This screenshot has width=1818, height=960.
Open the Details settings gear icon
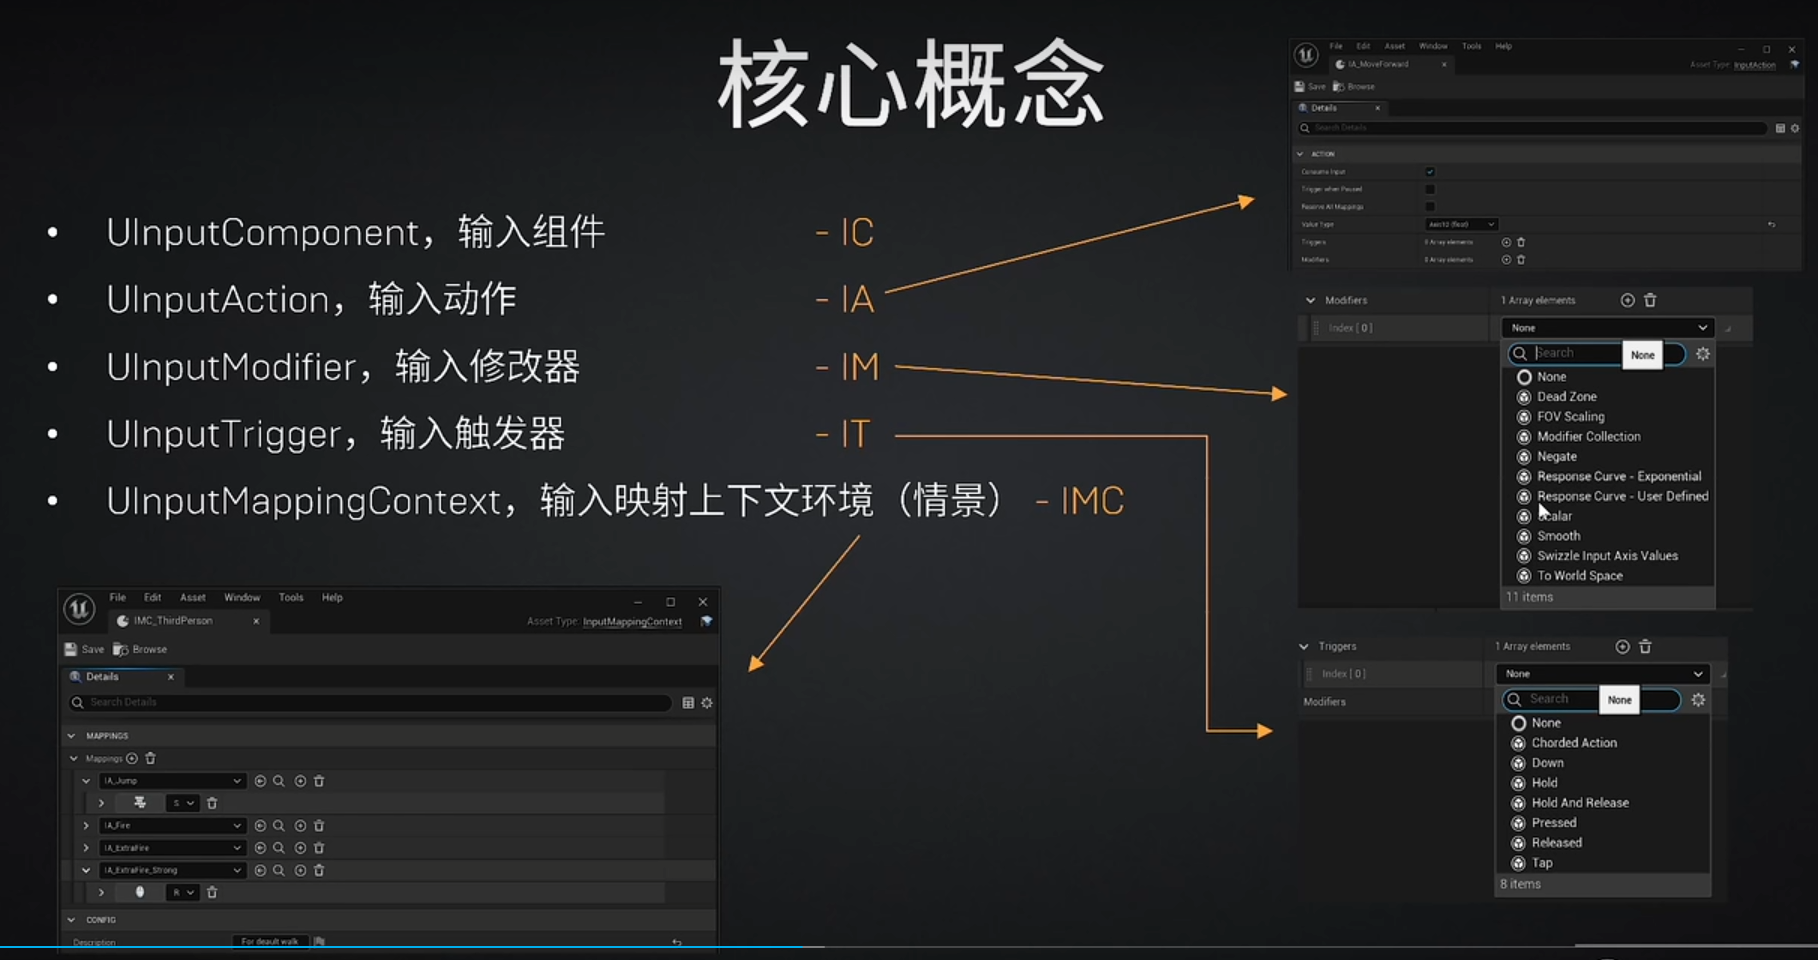(706, 702)
